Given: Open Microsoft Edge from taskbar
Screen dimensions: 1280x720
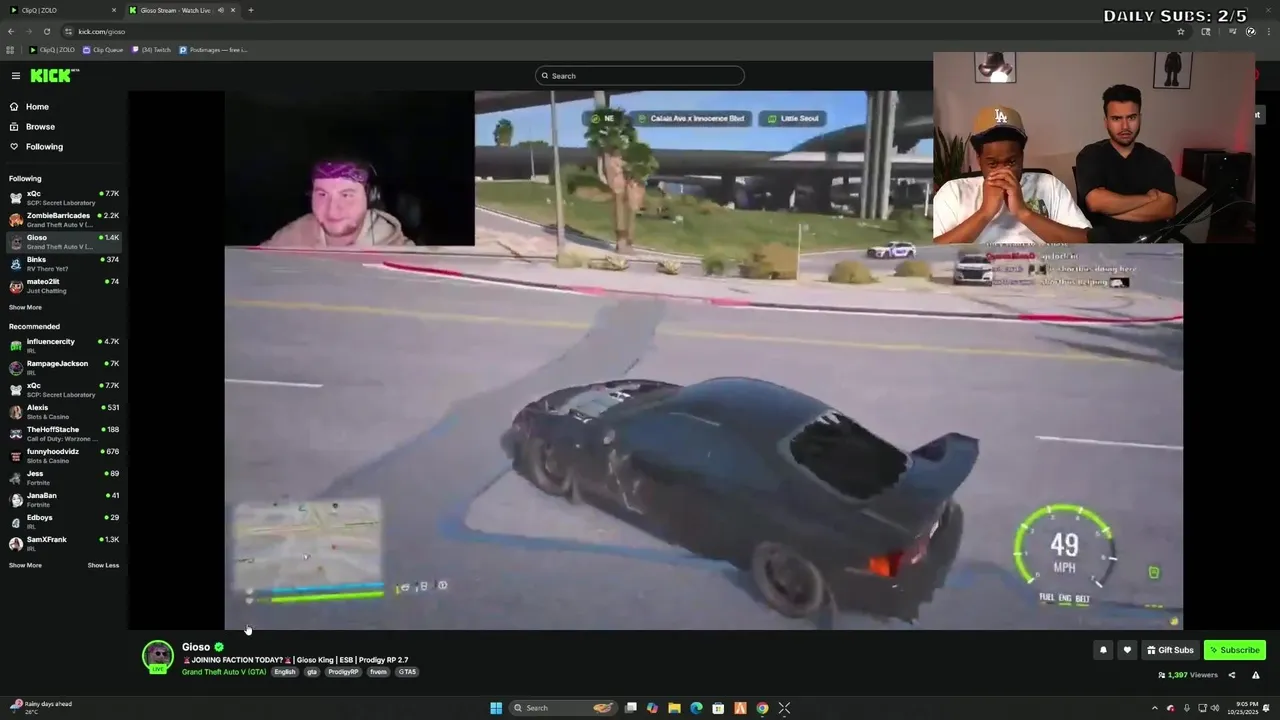Looking at the screenshot, I should [696, 708].
